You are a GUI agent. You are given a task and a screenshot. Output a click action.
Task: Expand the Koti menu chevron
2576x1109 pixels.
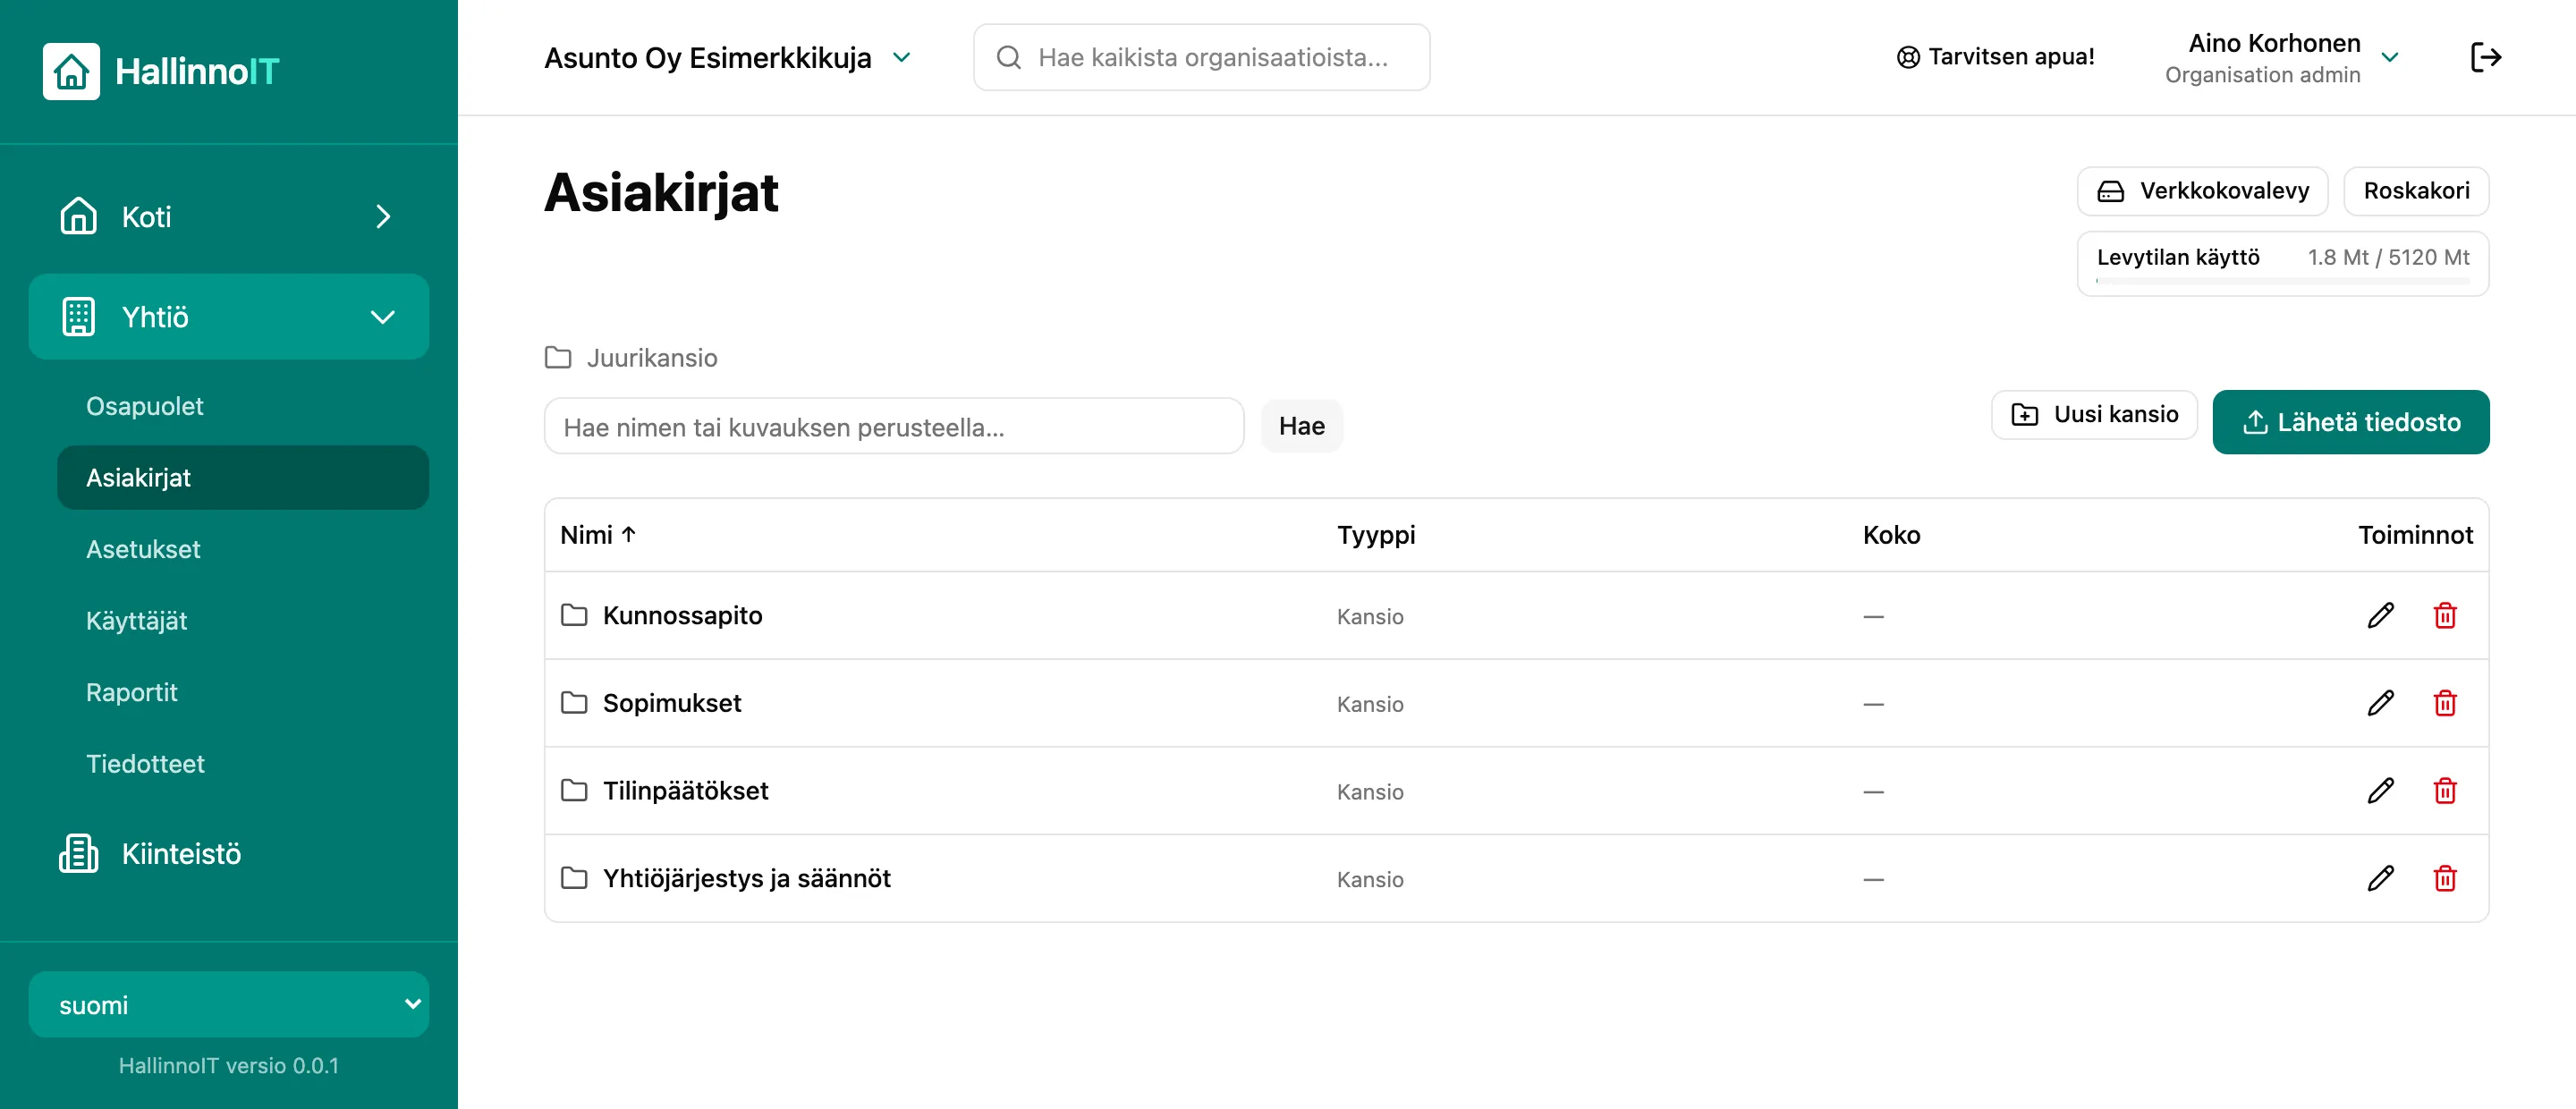tap(383, 216)
